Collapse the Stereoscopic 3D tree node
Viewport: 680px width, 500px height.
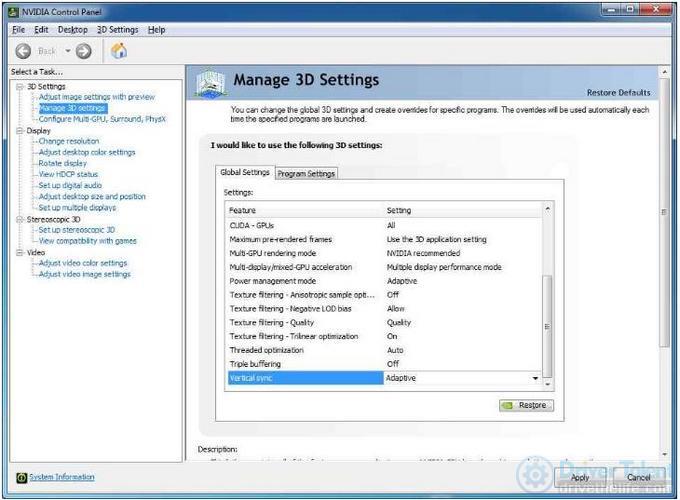pos(20,219)
